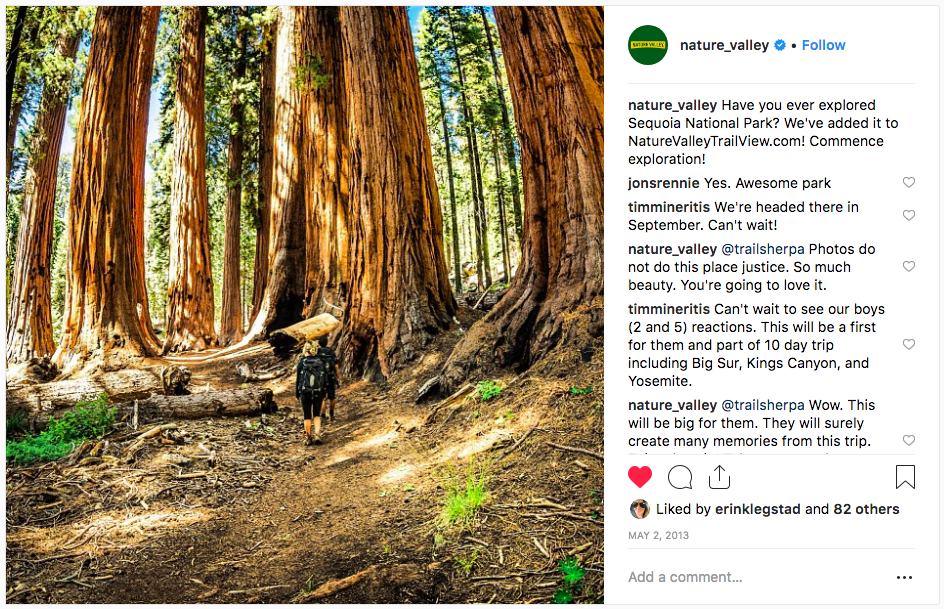Like the 'Photos do not do' comment
The image size is (944, 609).
point(908,267)
